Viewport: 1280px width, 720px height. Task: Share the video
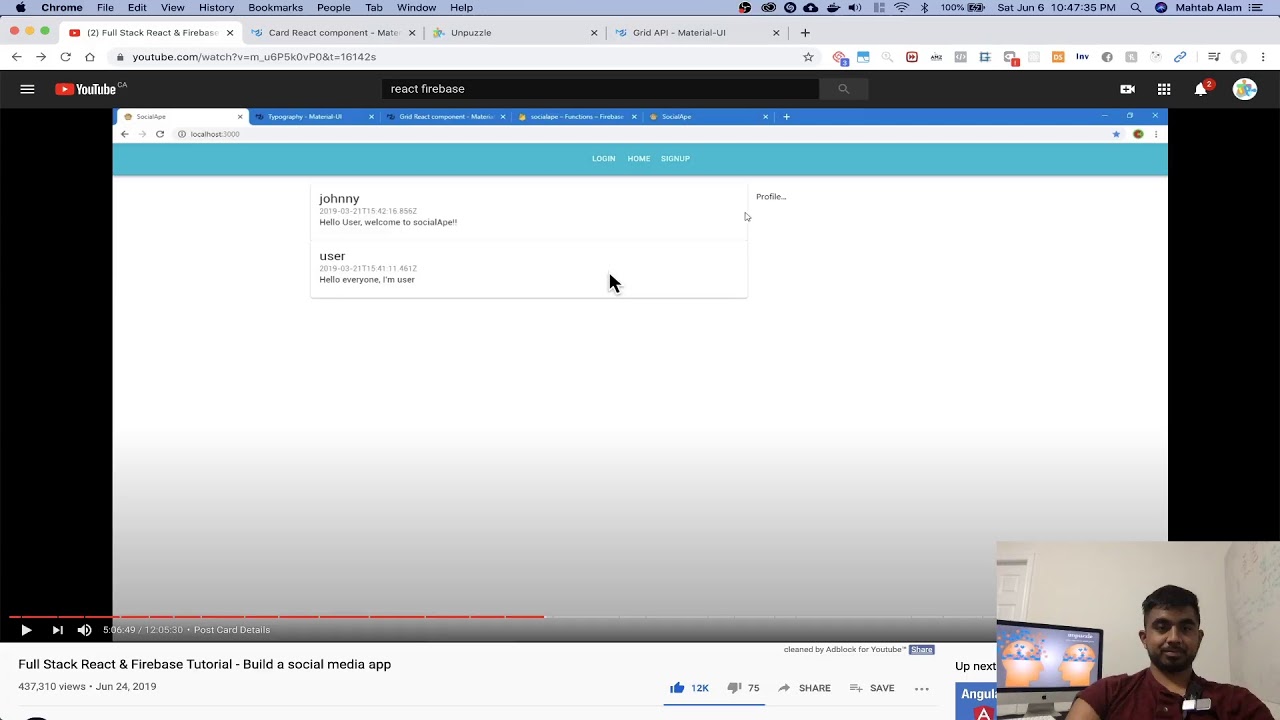click(x=804, y=688)
